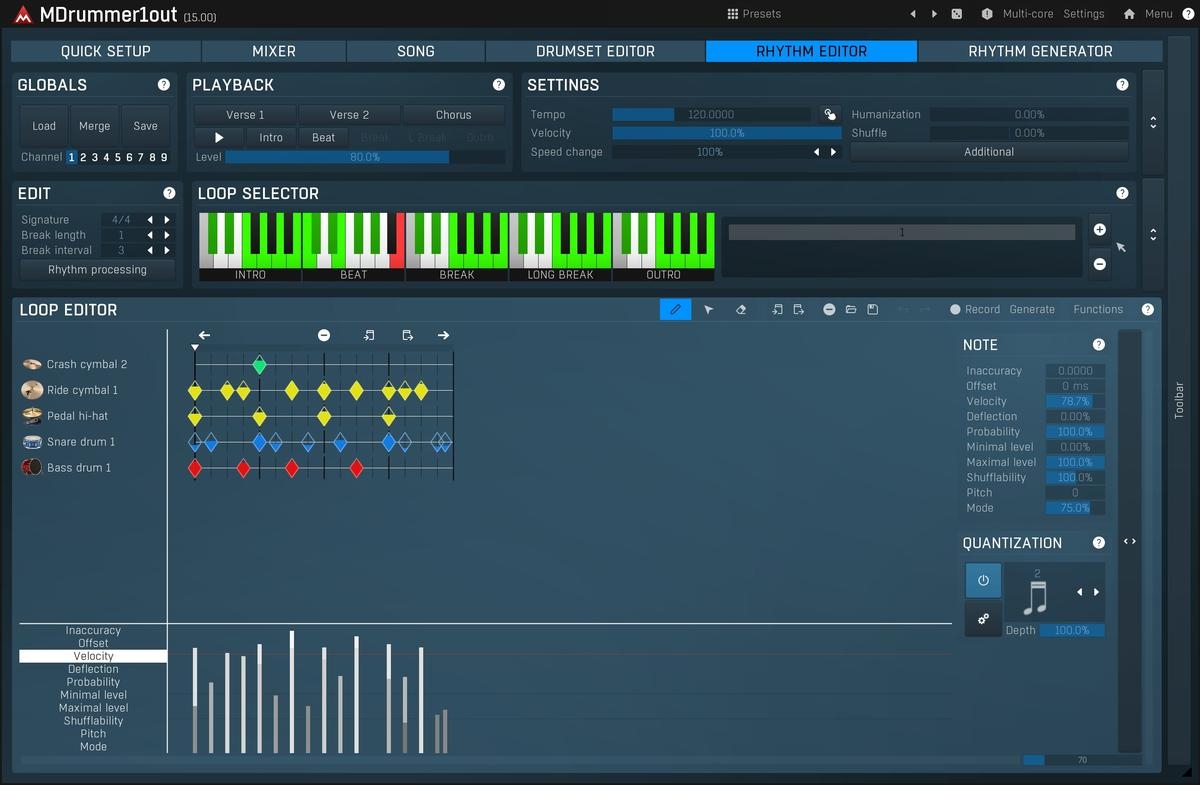The height and width of the screenshot is (785, 1200).
Task: Expand the Settings panel vertical arrows
Action: 1153,122
